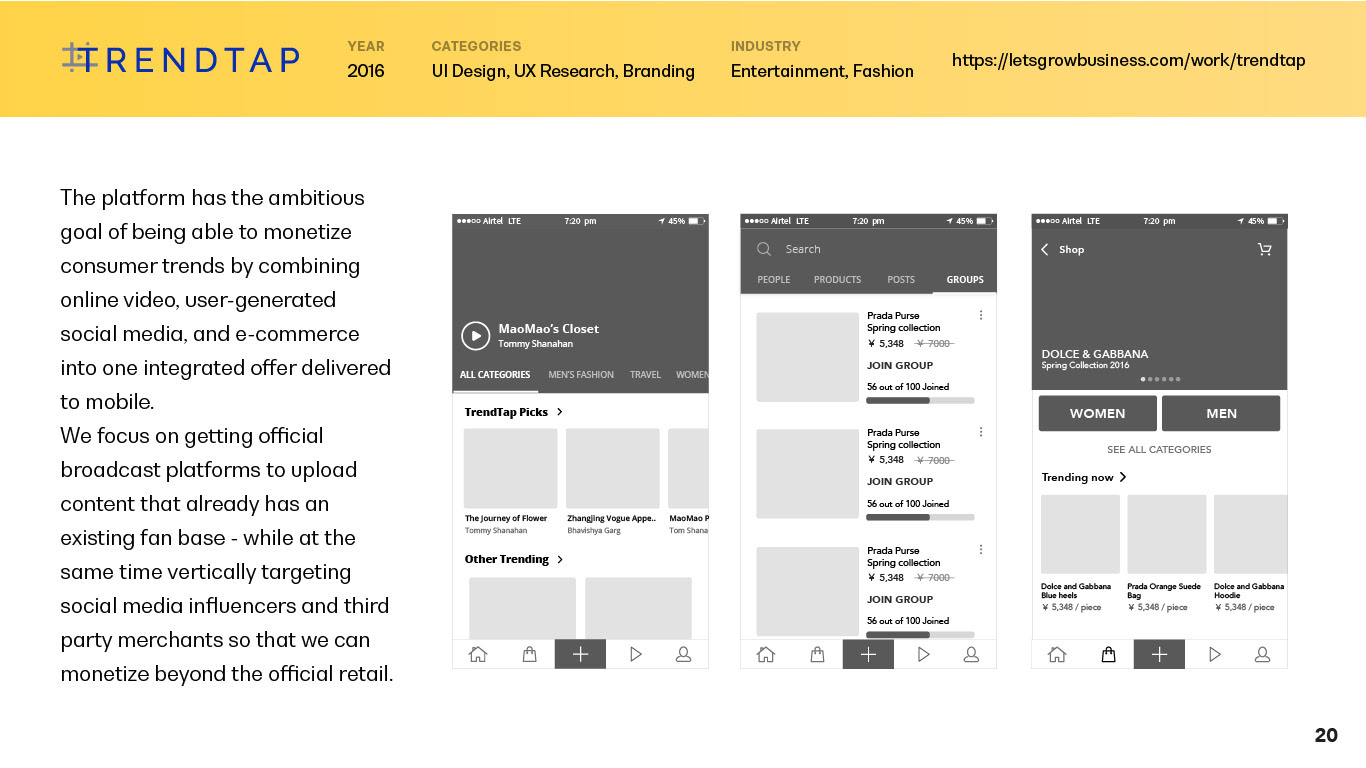
Task: Go back using Shop back arrow
Action: [x=1045, y=249]
